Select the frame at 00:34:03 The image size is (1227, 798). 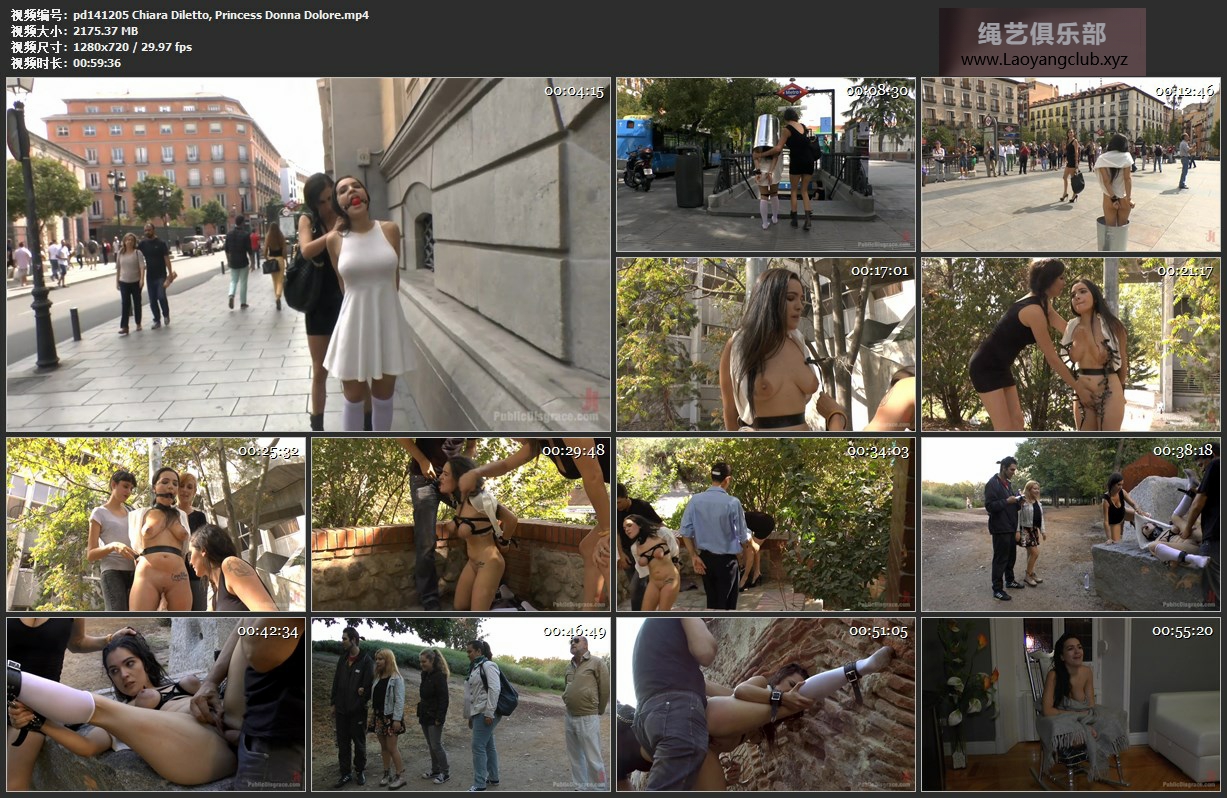tap(765, 524)
